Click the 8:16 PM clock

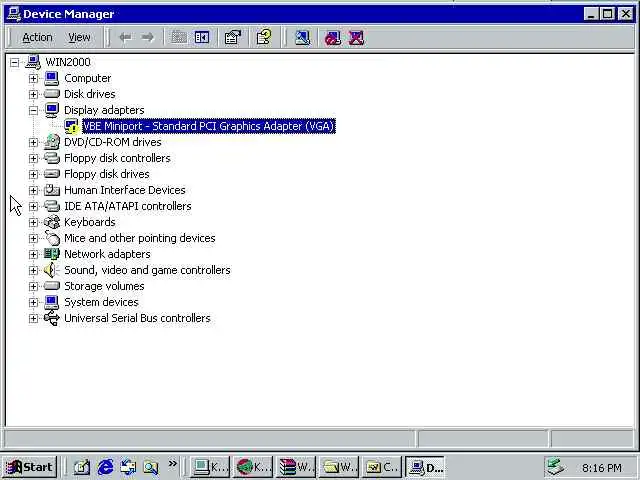click(602, 468)
